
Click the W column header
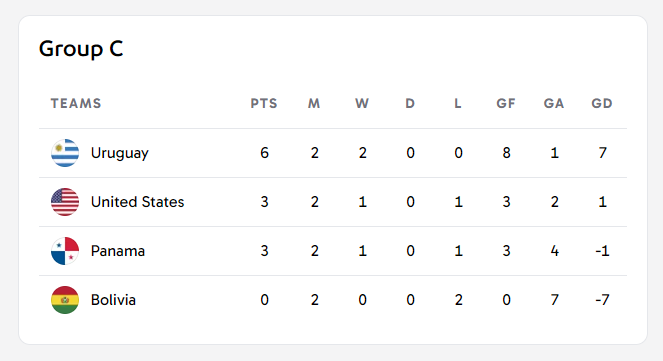(x=362, y=104)
